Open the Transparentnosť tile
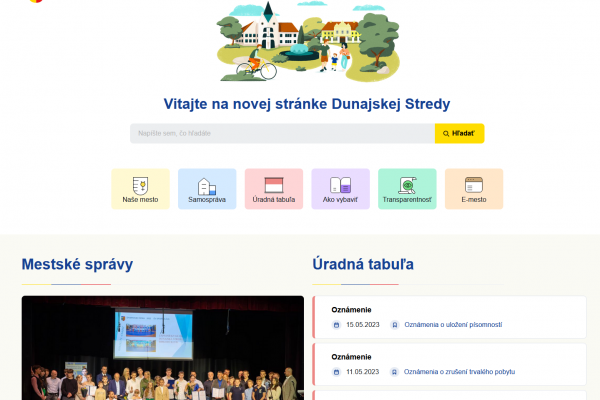Viewport: 600px width, 400px height. [407, 189]
